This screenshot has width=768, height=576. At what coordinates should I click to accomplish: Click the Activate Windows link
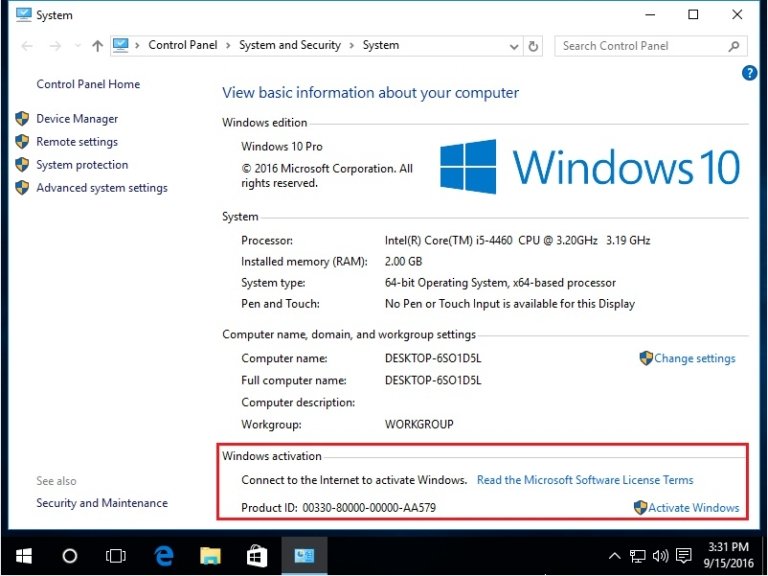[x=693, y=508]
